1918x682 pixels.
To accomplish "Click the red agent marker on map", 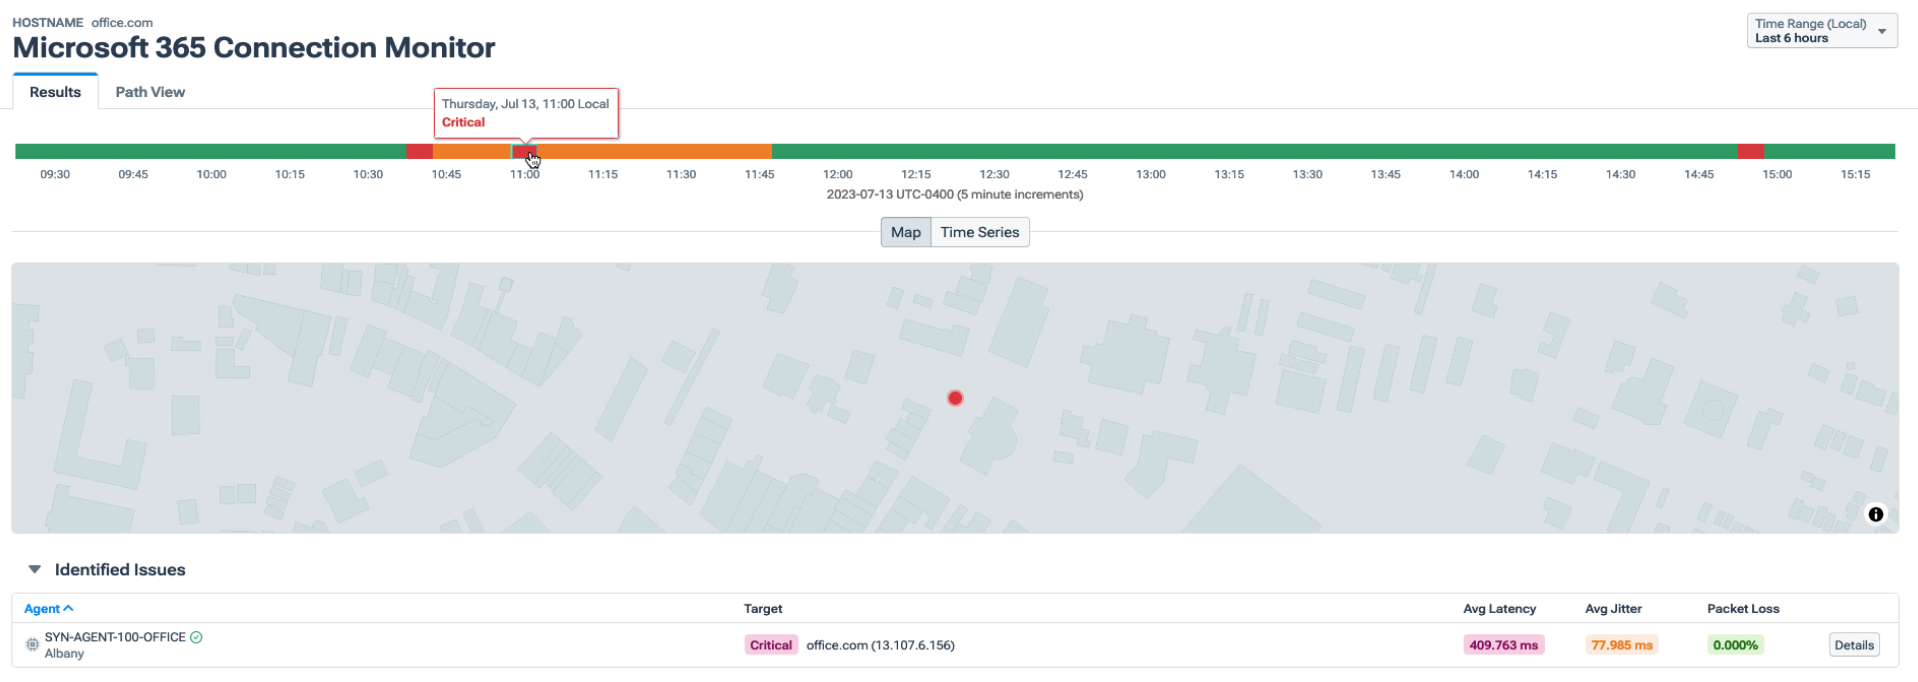I will [x=955, y=398].
